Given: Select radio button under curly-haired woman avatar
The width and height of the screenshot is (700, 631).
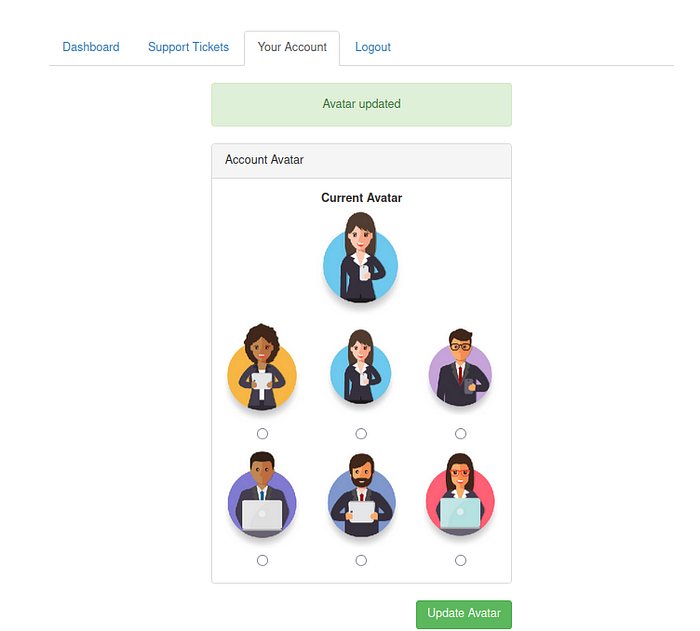Looking at the screenshot, I should pos(262,434).
